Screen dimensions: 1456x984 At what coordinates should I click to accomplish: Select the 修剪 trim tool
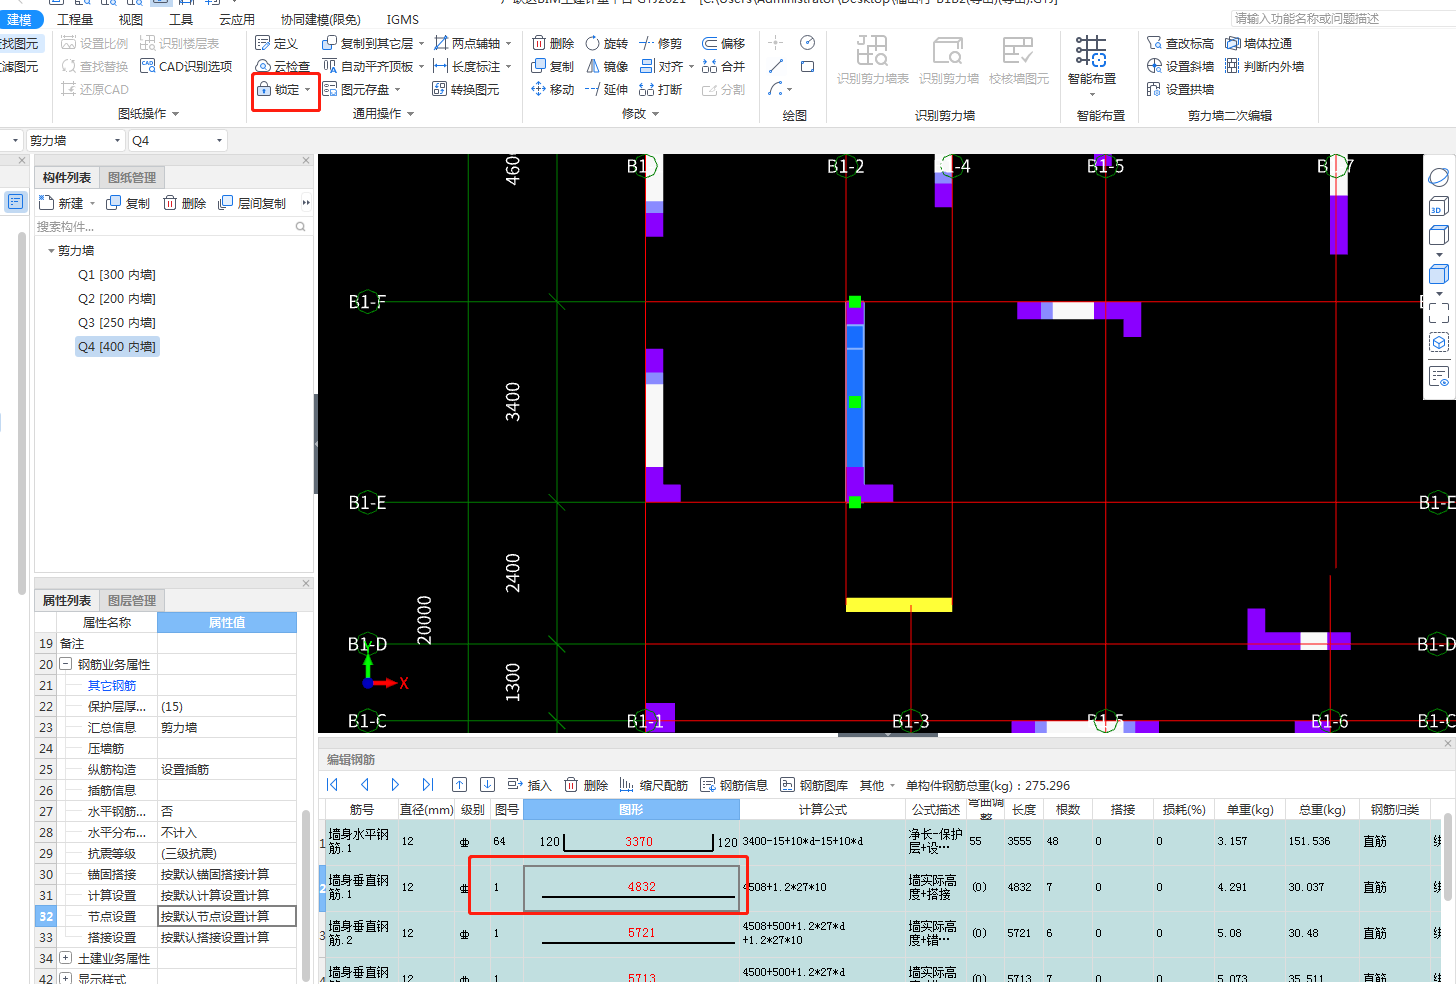(x=661, y=43)
